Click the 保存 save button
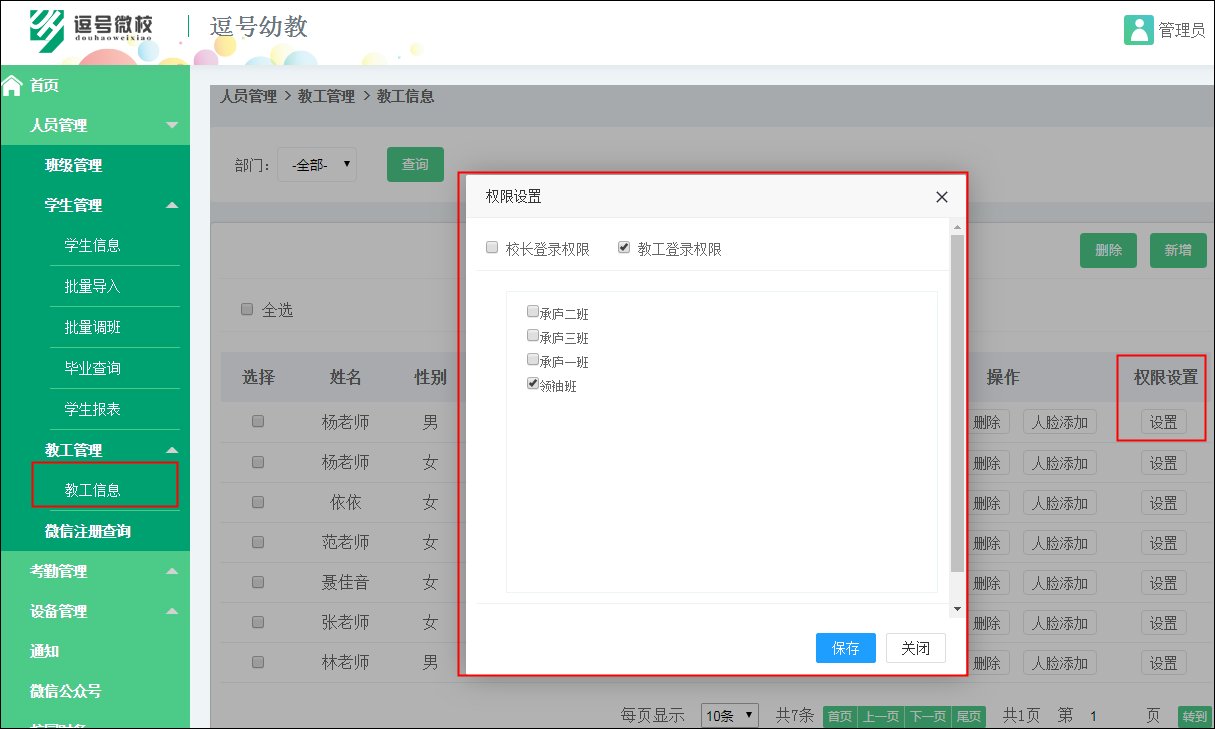Image resolution: width=1215 pixels, height=729 pixels. click(845, 648)
